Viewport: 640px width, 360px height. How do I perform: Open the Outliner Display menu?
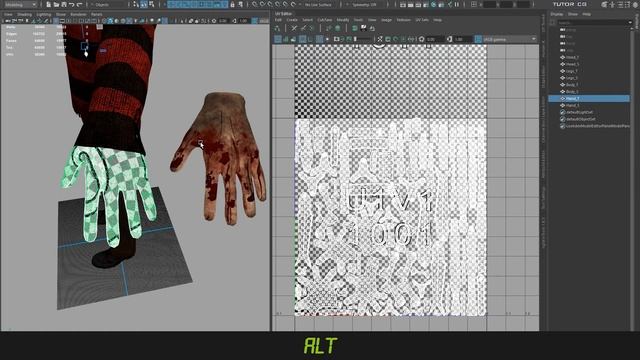557,14
